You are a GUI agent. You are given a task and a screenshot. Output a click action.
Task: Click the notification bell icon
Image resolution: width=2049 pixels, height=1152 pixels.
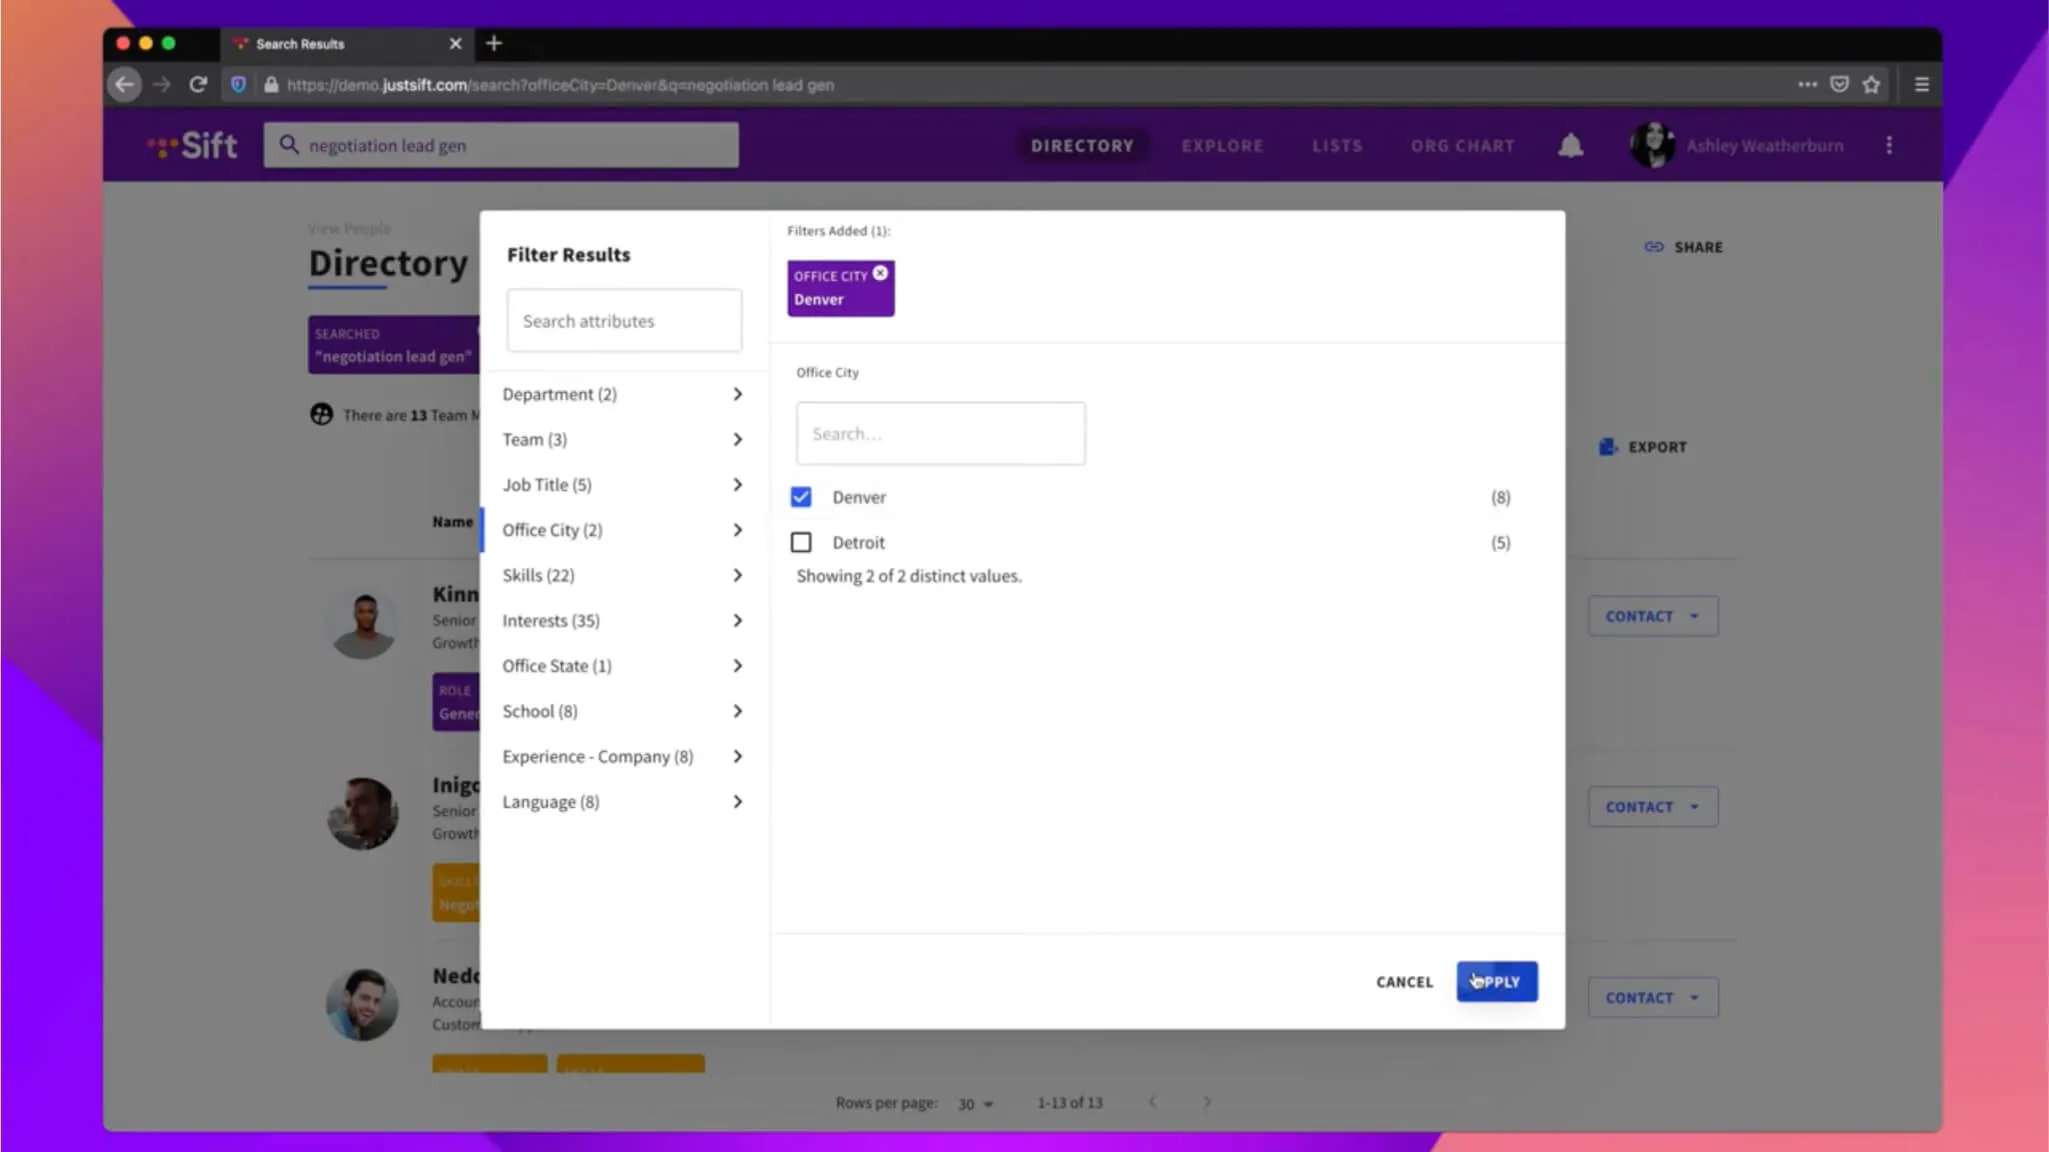[x=1570, y=146]
